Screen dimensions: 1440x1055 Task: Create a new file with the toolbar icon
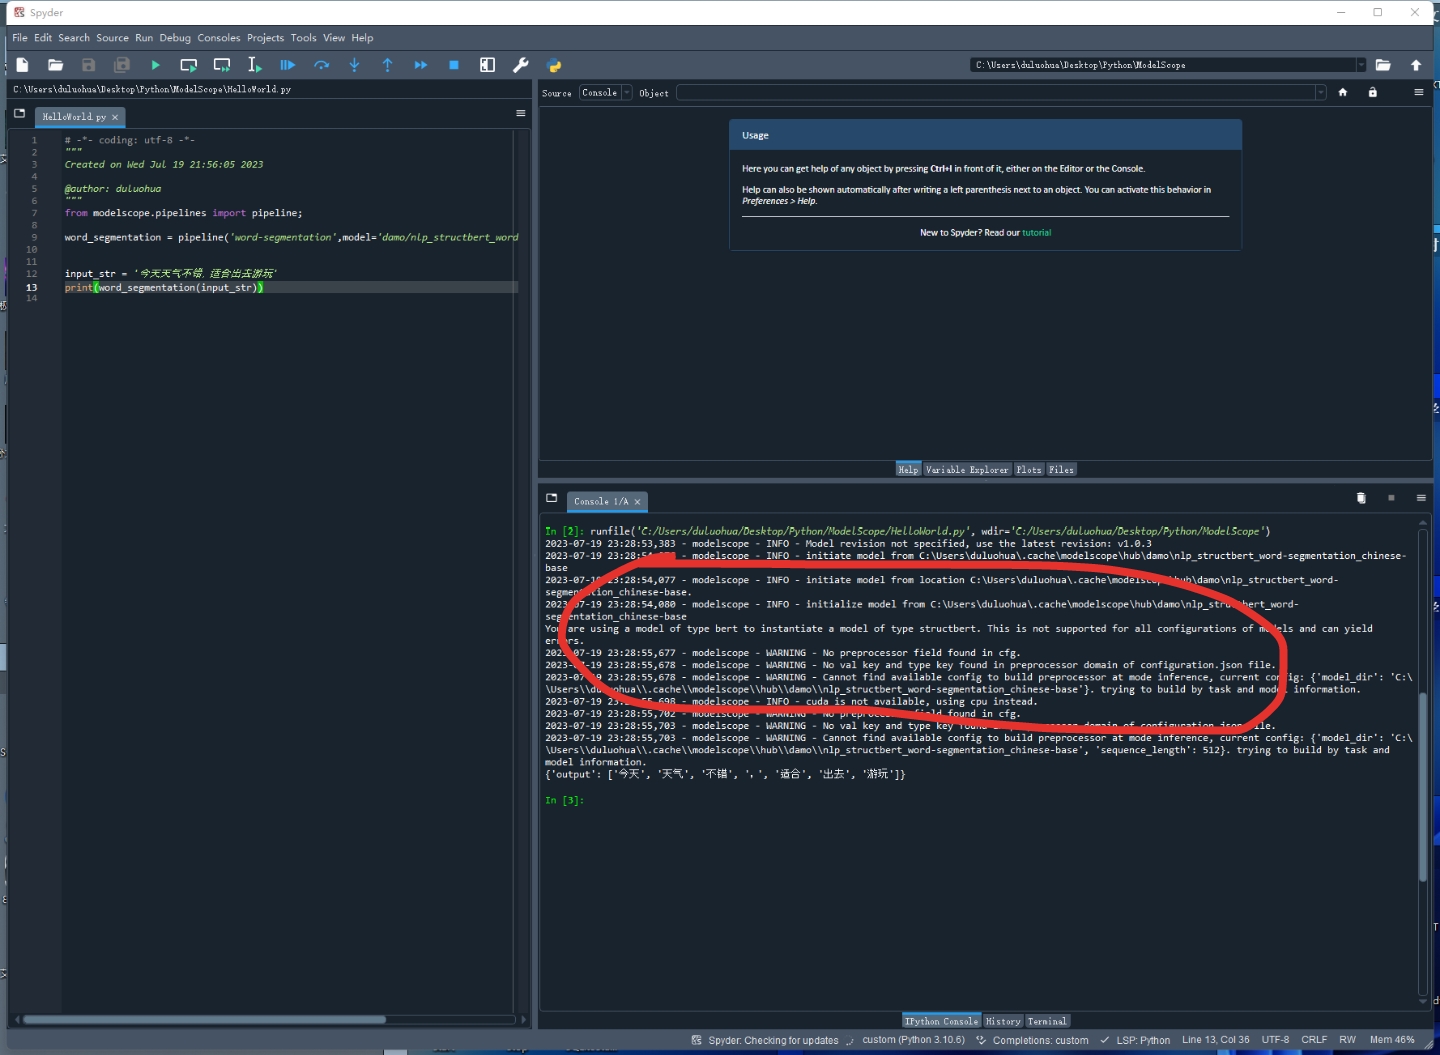coord(22,65)
